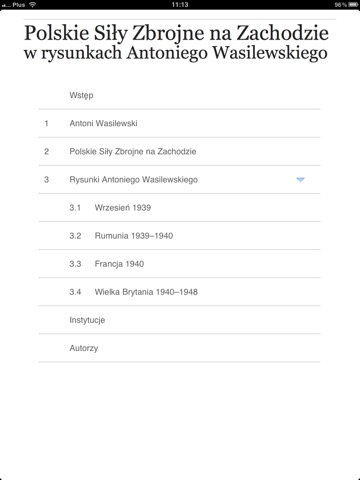Tap the subtitle w rysunkach Antoniego Wasilewskiego

click(176, 53)
